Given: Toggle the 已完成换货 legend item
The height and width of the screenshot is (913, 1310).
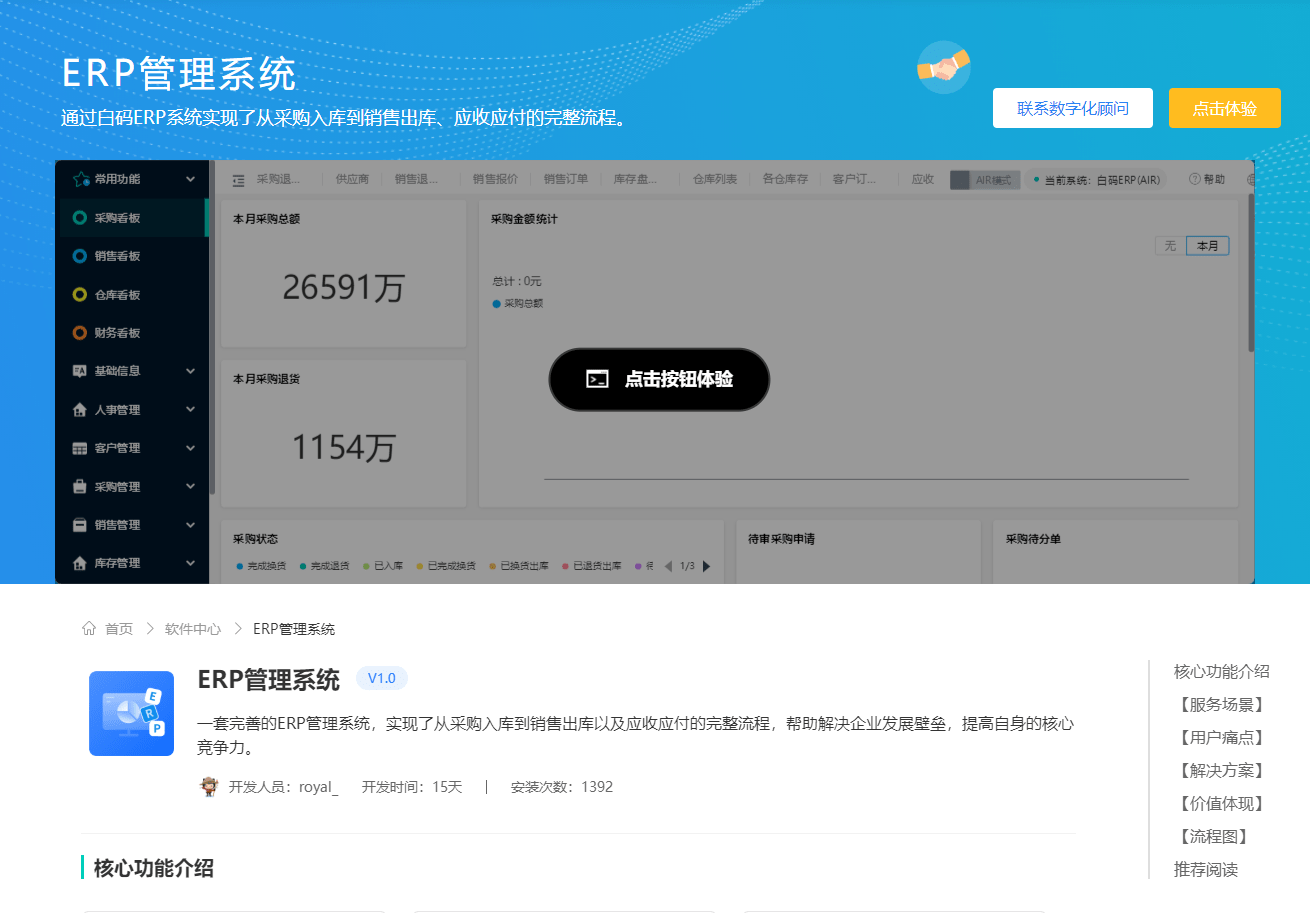Looking at the screenshot, I should (446, 566).
